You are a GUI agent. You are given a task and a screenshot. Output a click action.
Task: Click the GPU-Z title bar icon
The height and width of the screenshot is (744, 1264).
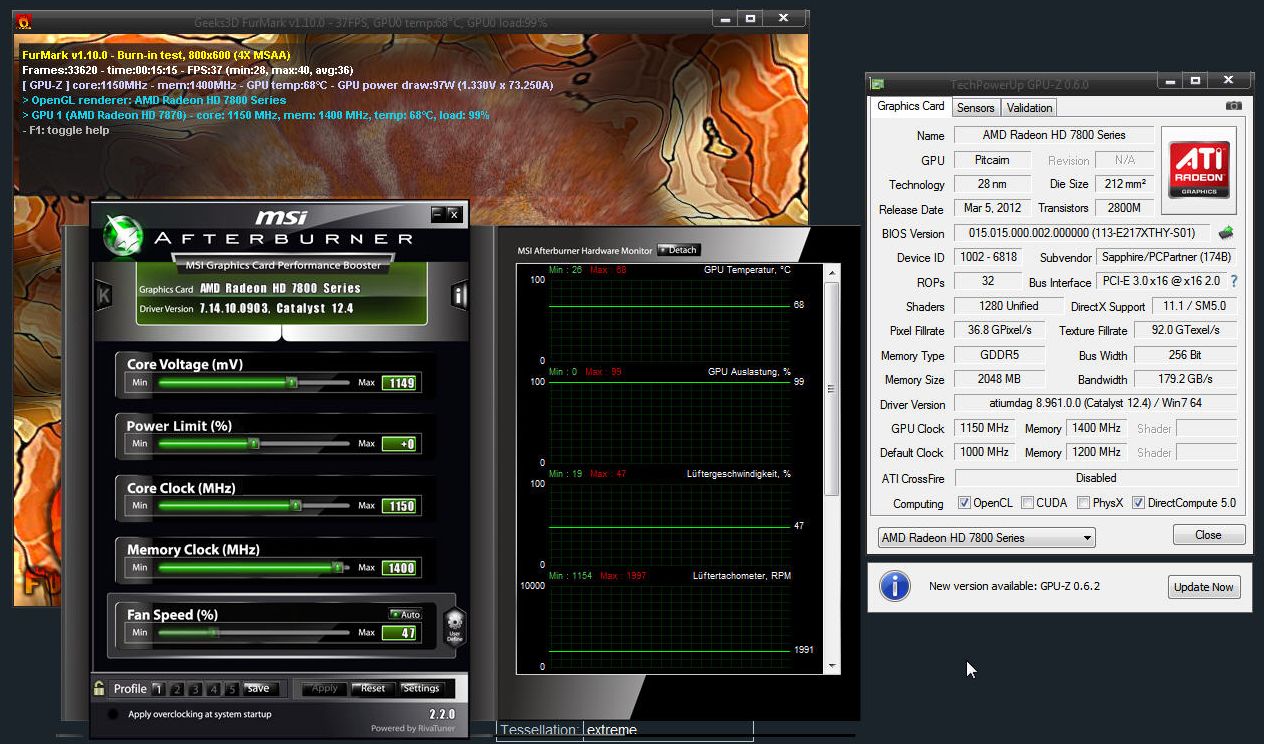(877, 84)
